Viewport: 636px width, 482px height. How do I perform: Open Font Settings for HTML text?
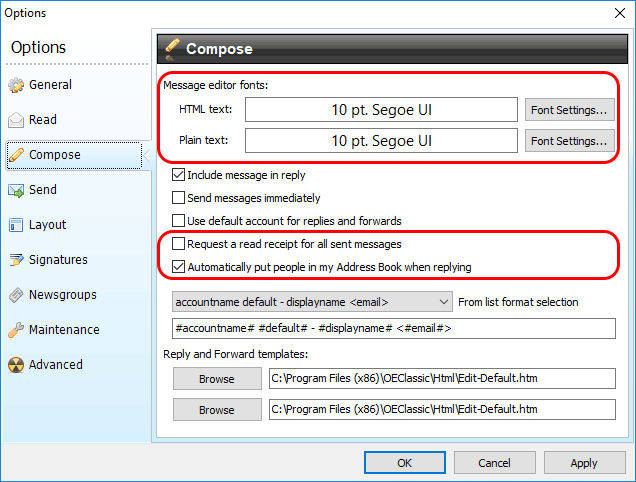point(569,110)
